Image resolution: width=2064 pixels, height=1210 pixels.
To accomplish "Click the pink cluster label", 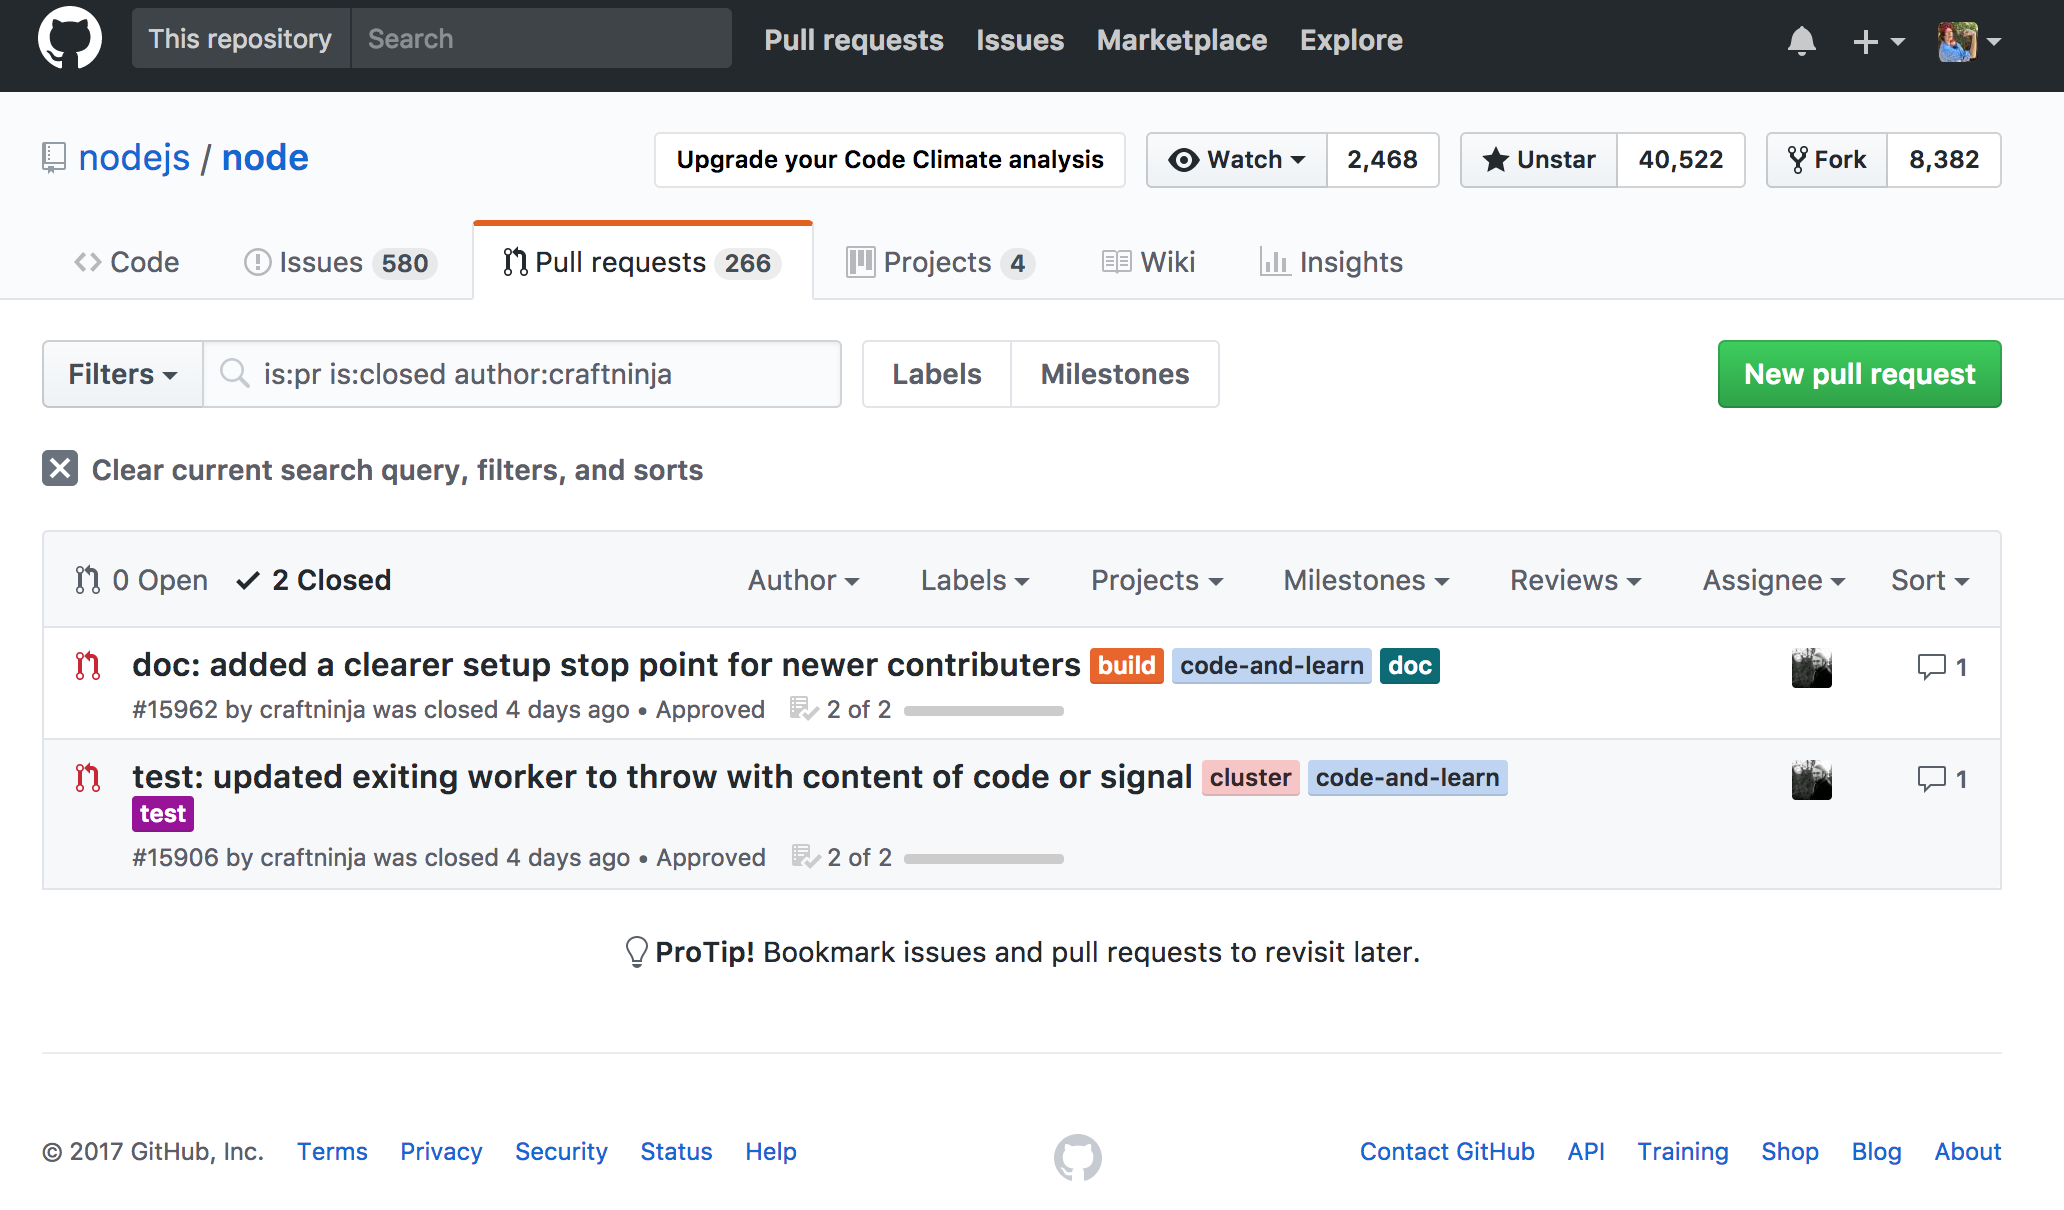I will tap(1250, 778).
